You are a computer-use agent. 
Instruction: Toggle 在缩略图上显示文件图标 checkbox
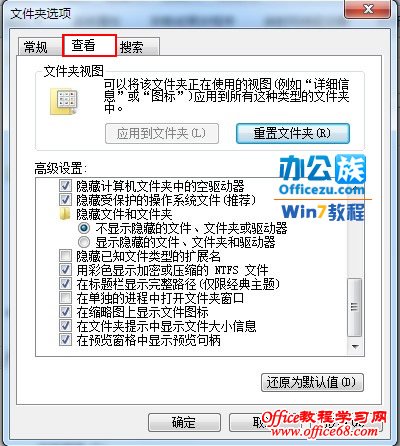pos(65,312)
